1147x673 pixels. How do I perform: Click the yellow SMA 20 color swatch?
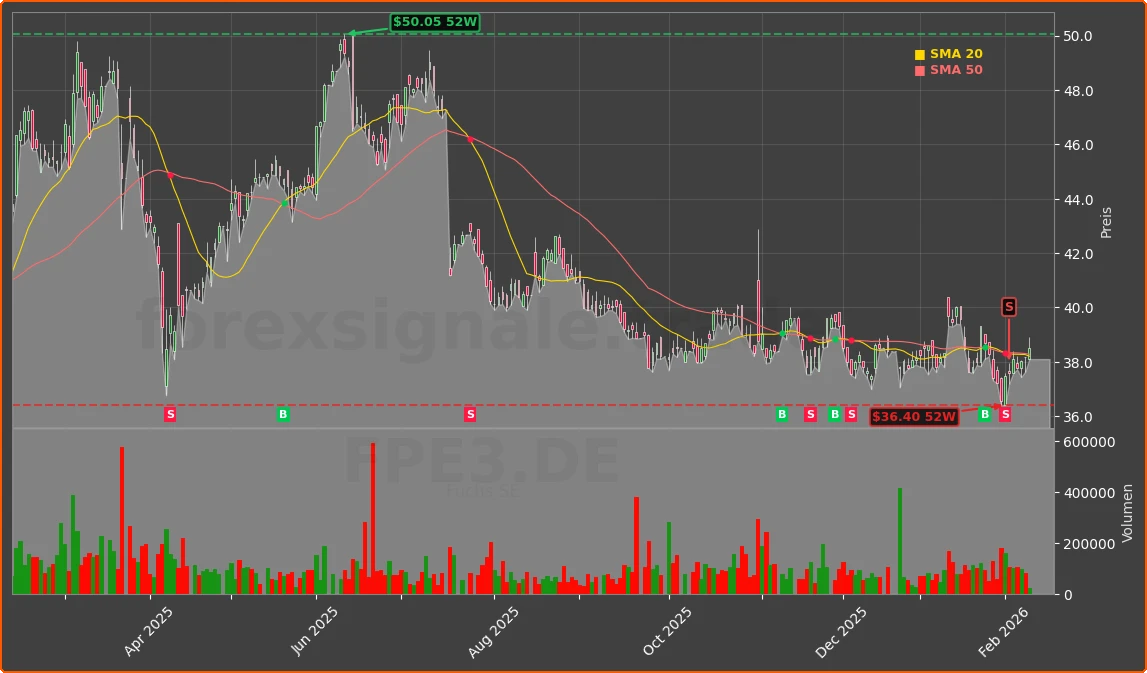pyautogui.click(x=920, y=53)
